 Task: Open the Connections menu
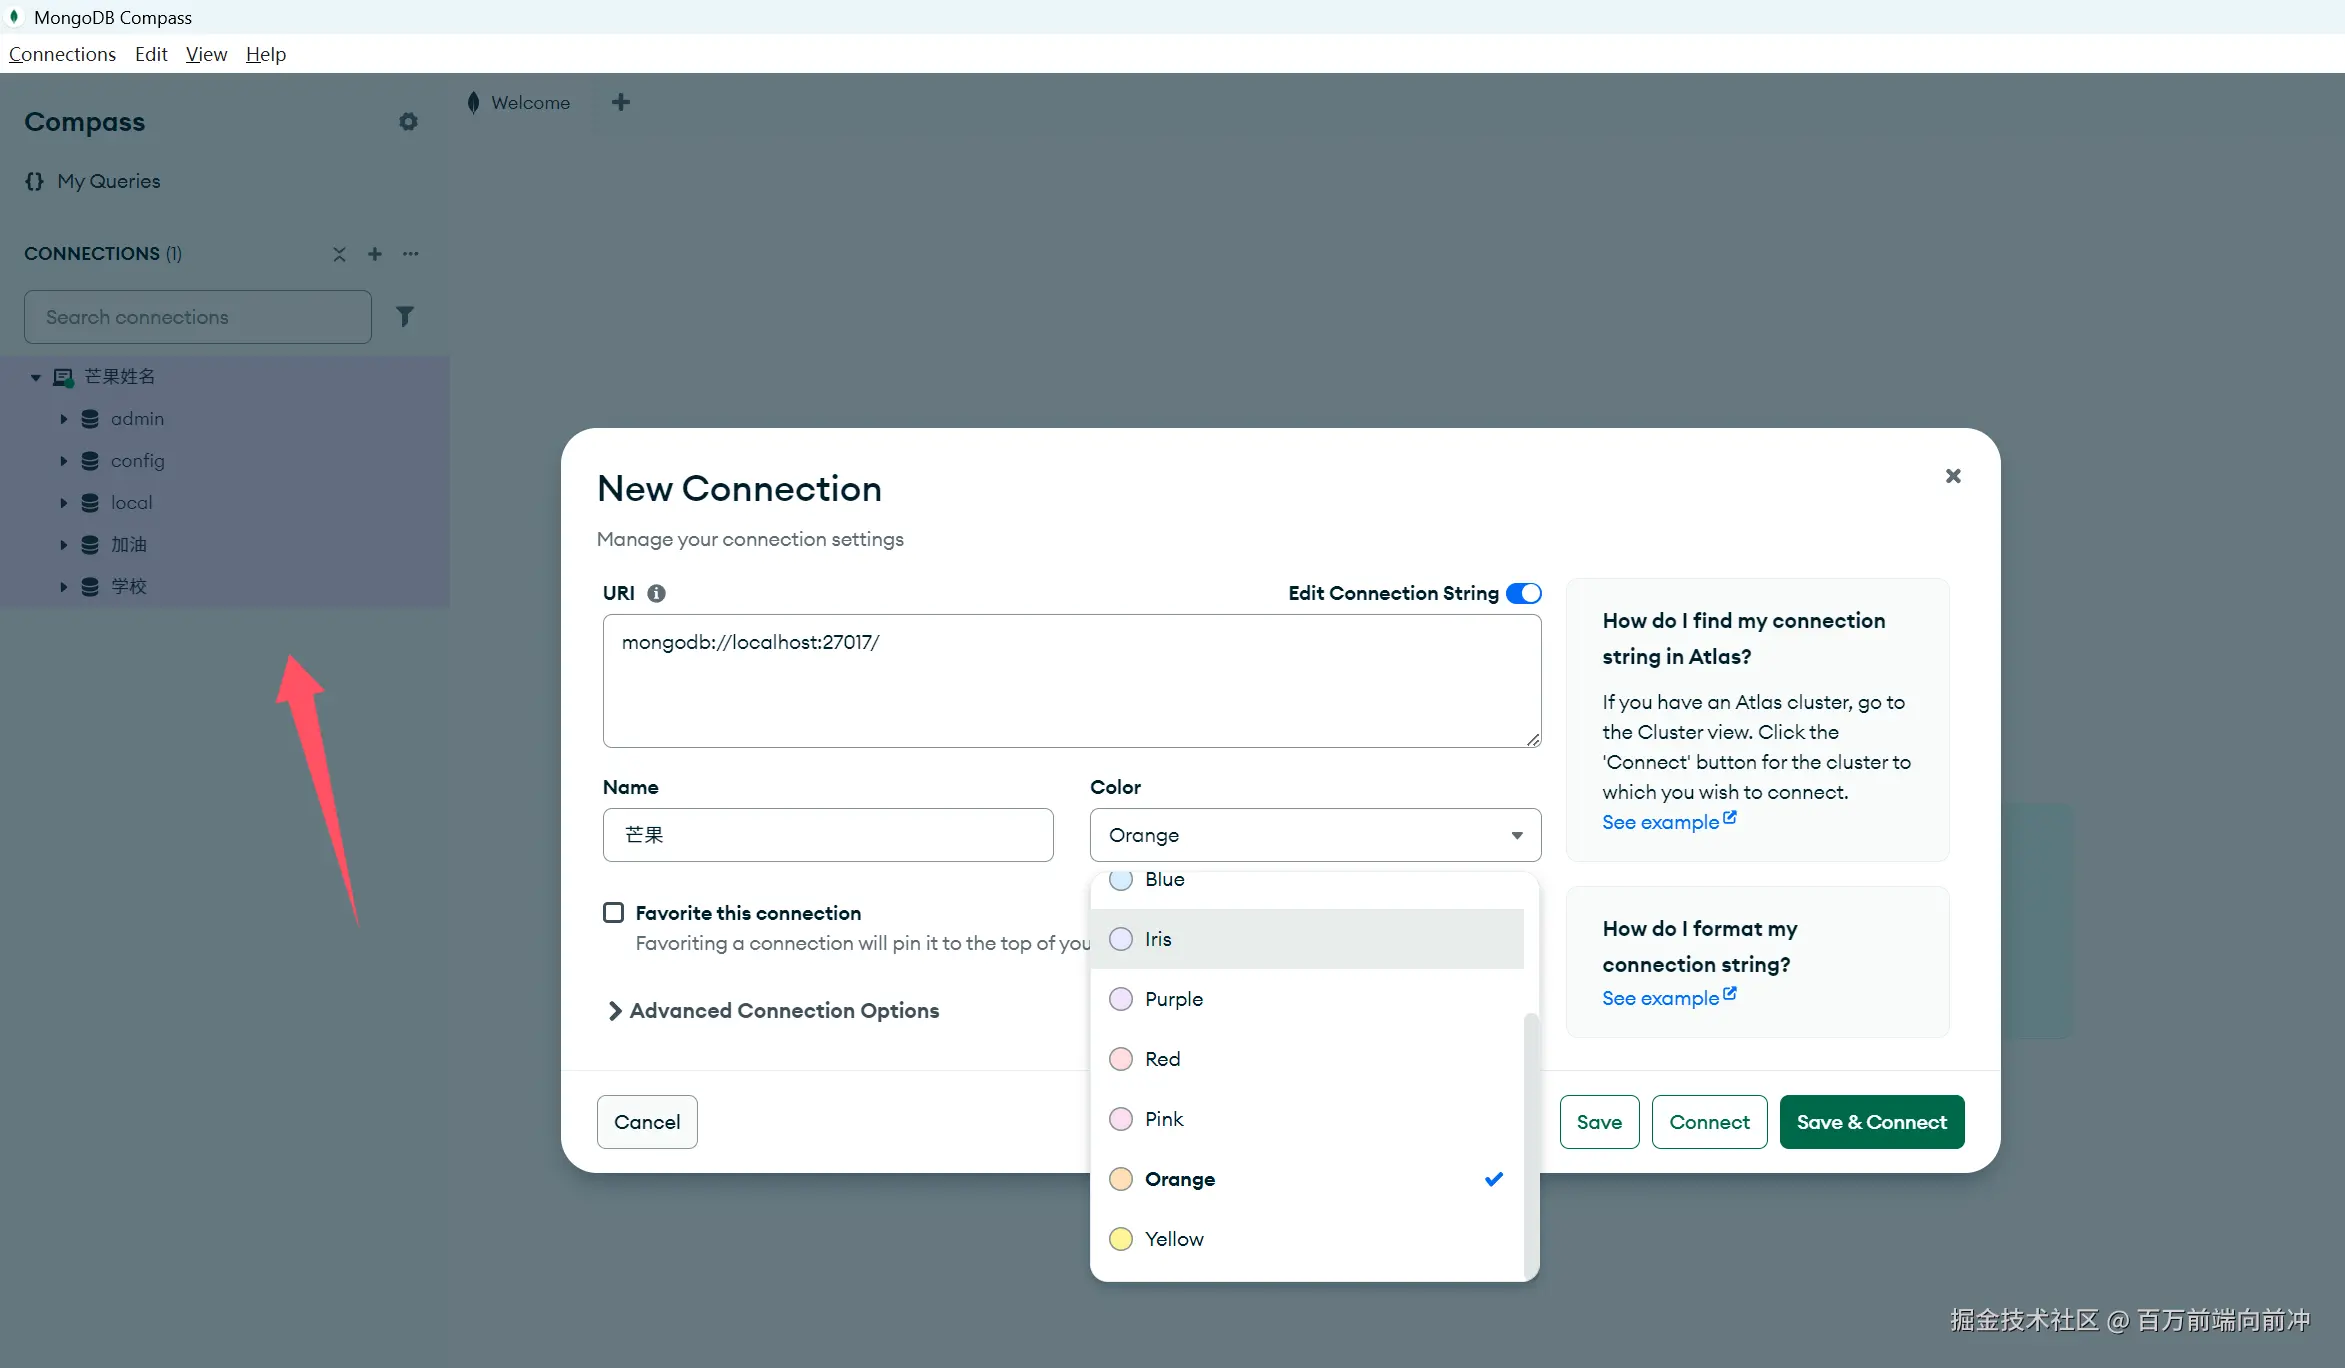tap(62, 54)
